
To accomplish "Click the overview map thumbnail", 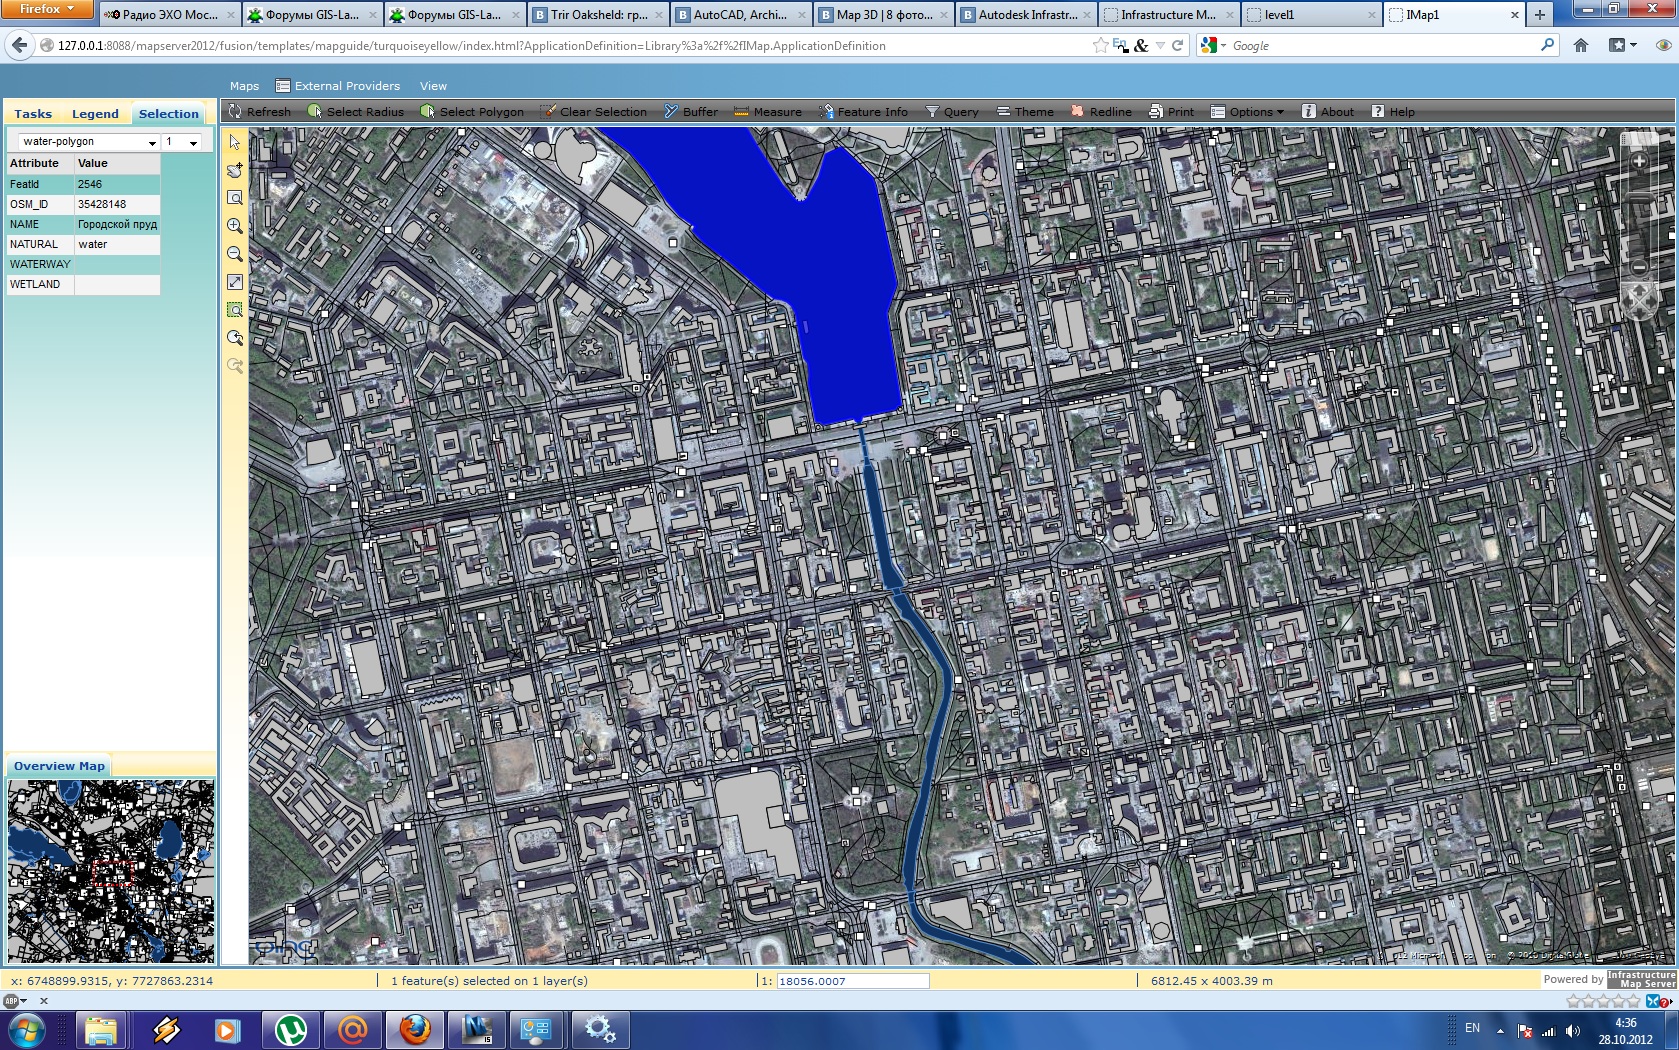I will pos(111,871).
